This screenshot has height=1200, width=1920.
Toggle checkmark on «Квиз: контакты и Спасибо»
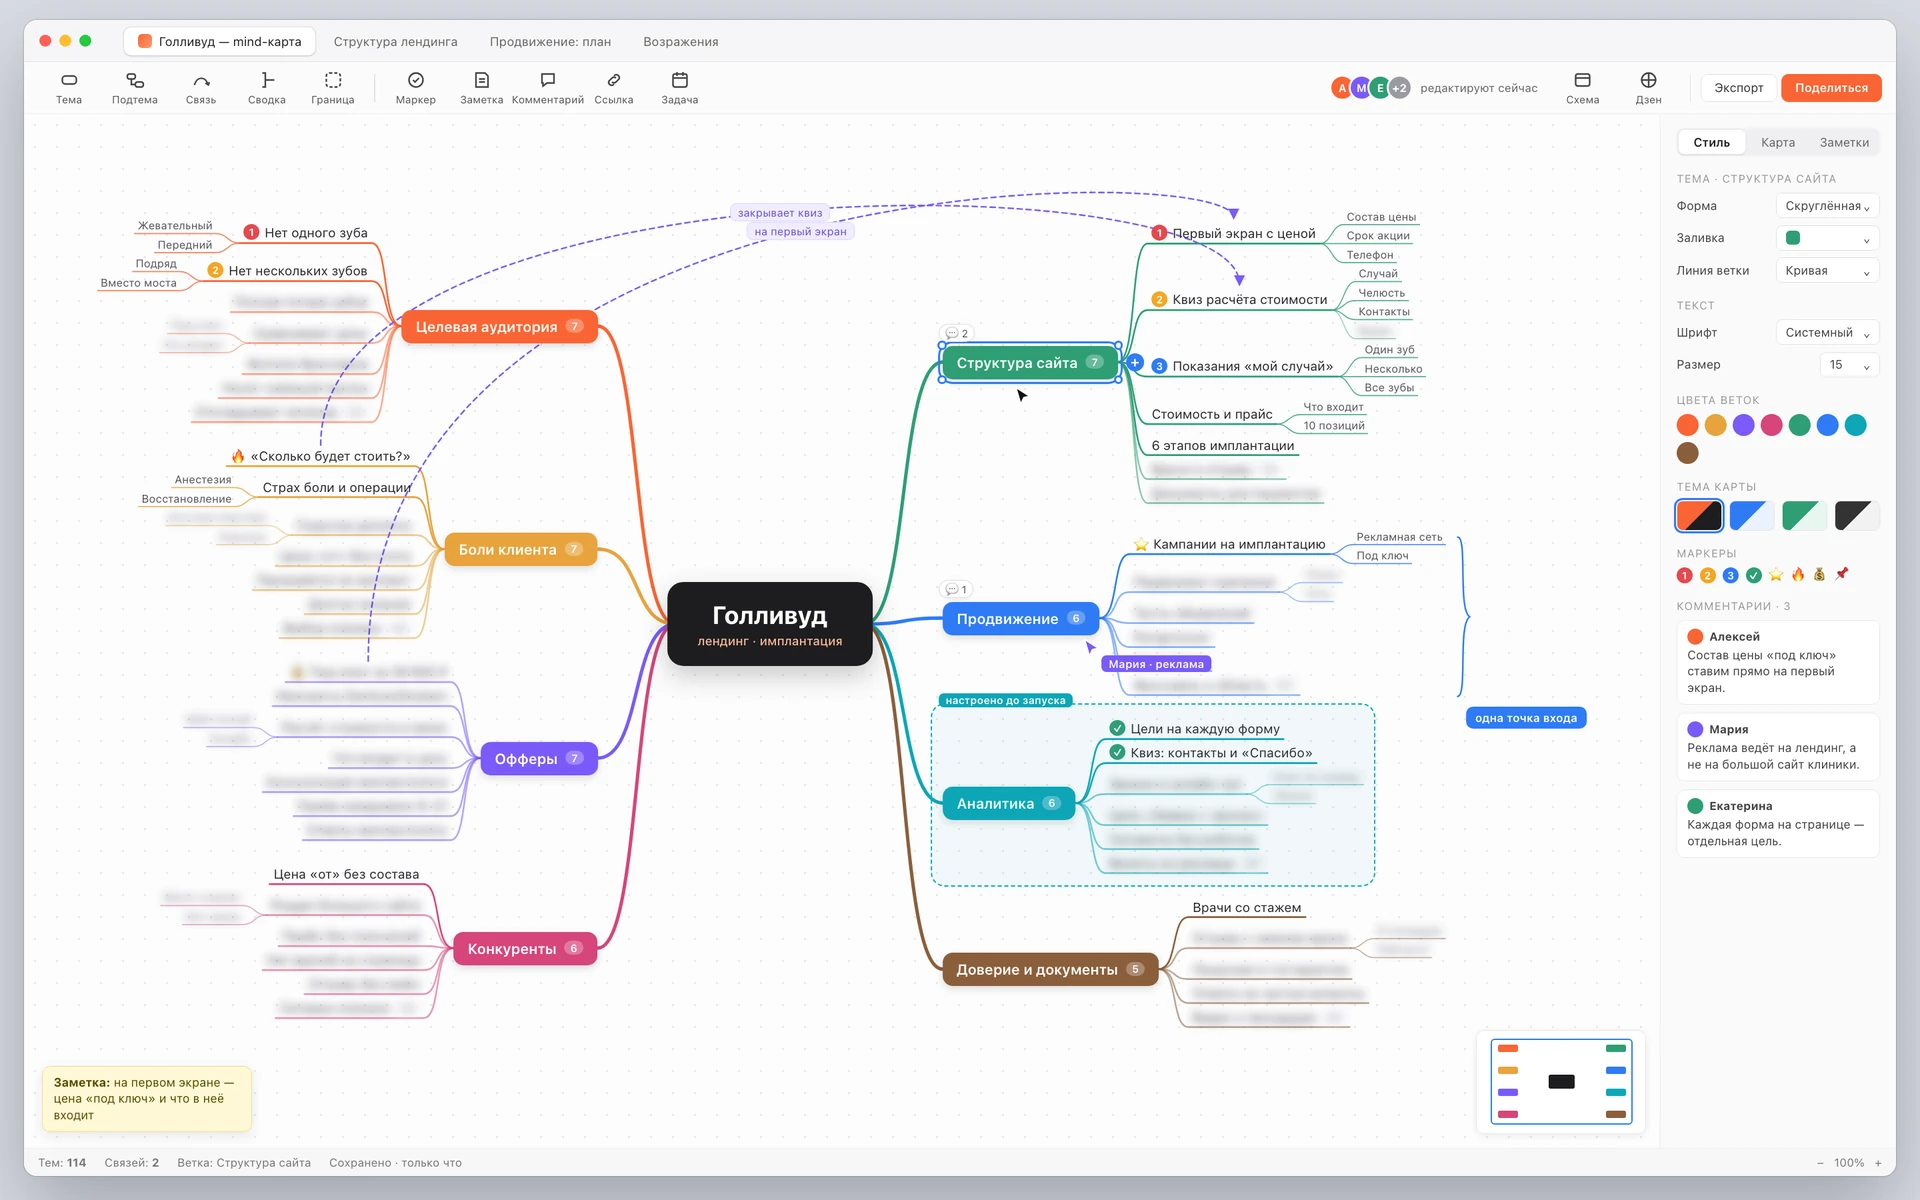1117,752
